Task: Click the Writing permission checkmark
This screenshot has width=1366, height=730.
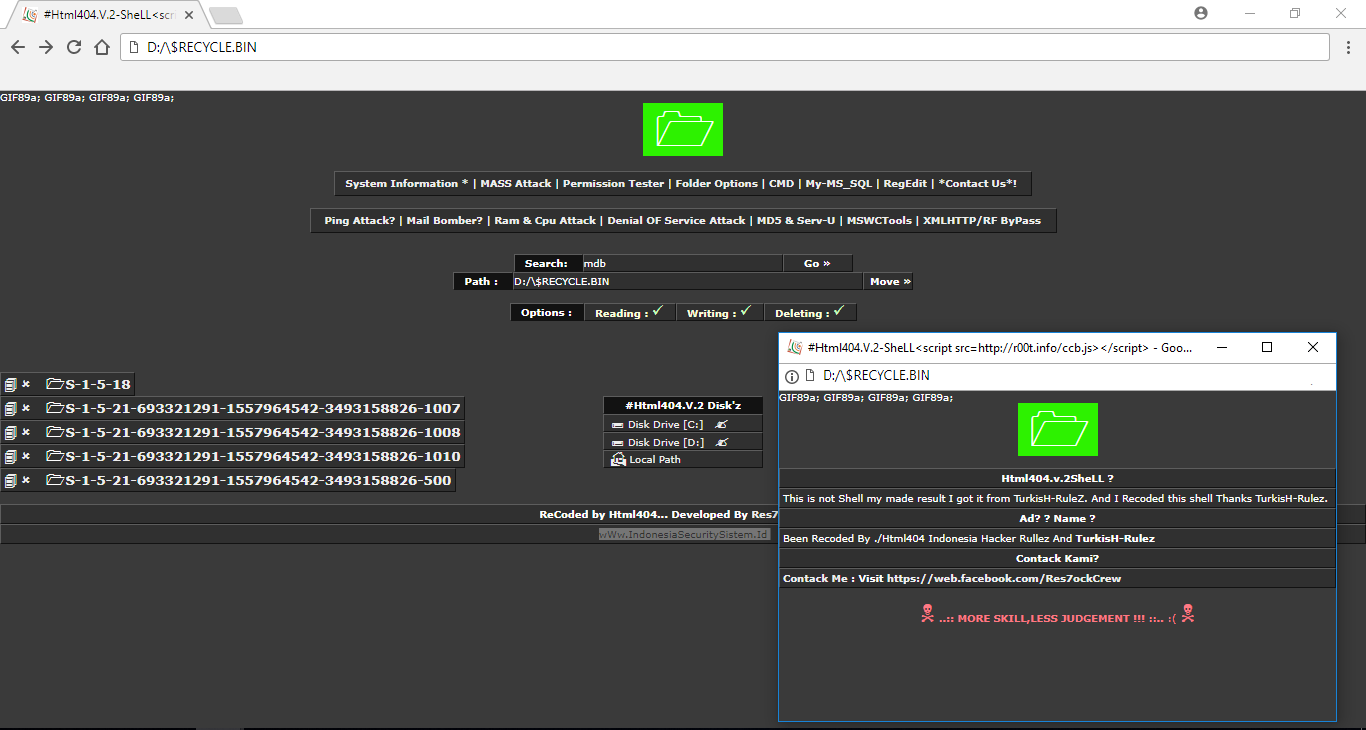Action: (746, 311)
